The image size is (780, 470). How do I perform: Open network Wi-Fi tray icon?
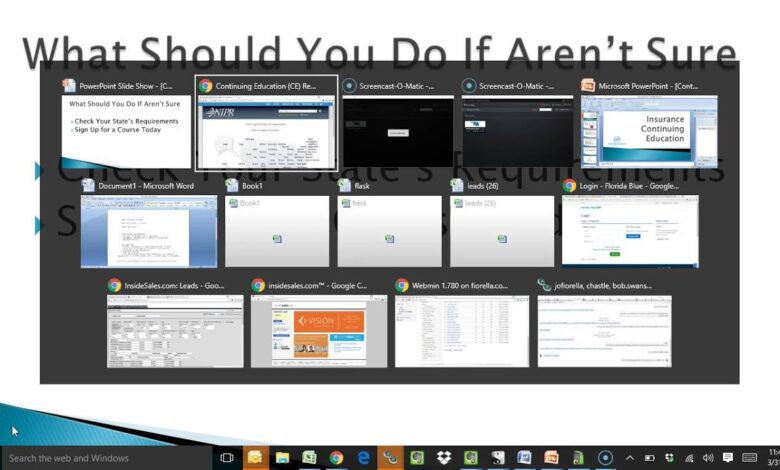[x=689, y=458]
